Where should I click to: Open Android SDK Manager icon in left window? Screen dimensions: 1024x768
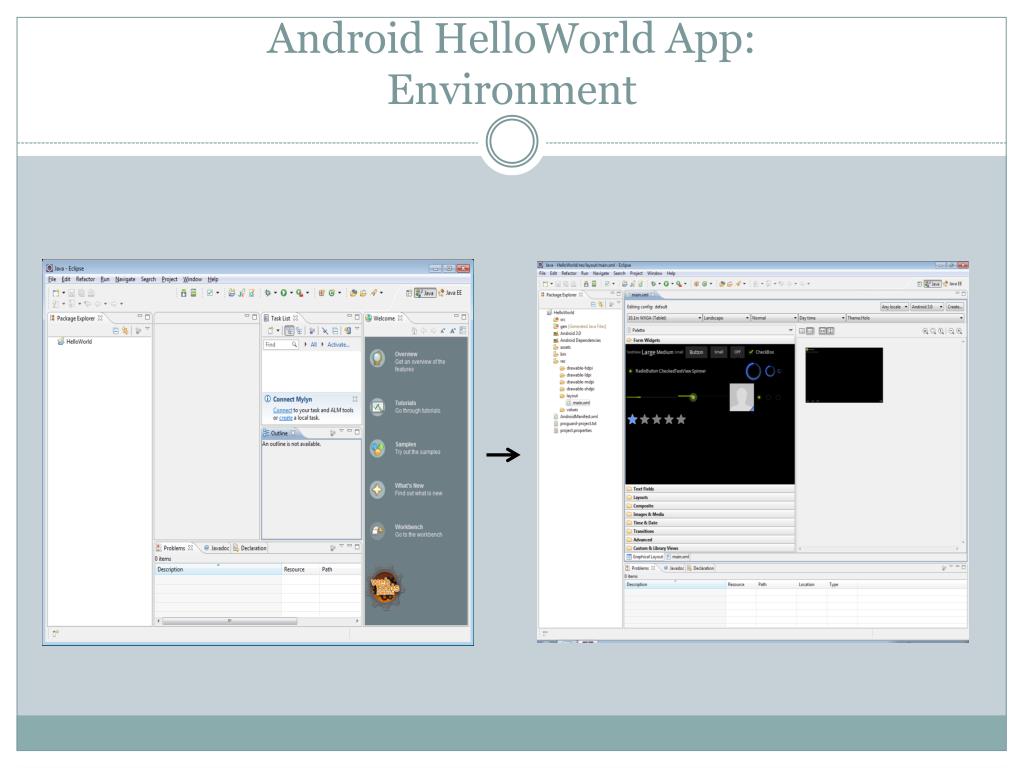(x=184, y=293)
